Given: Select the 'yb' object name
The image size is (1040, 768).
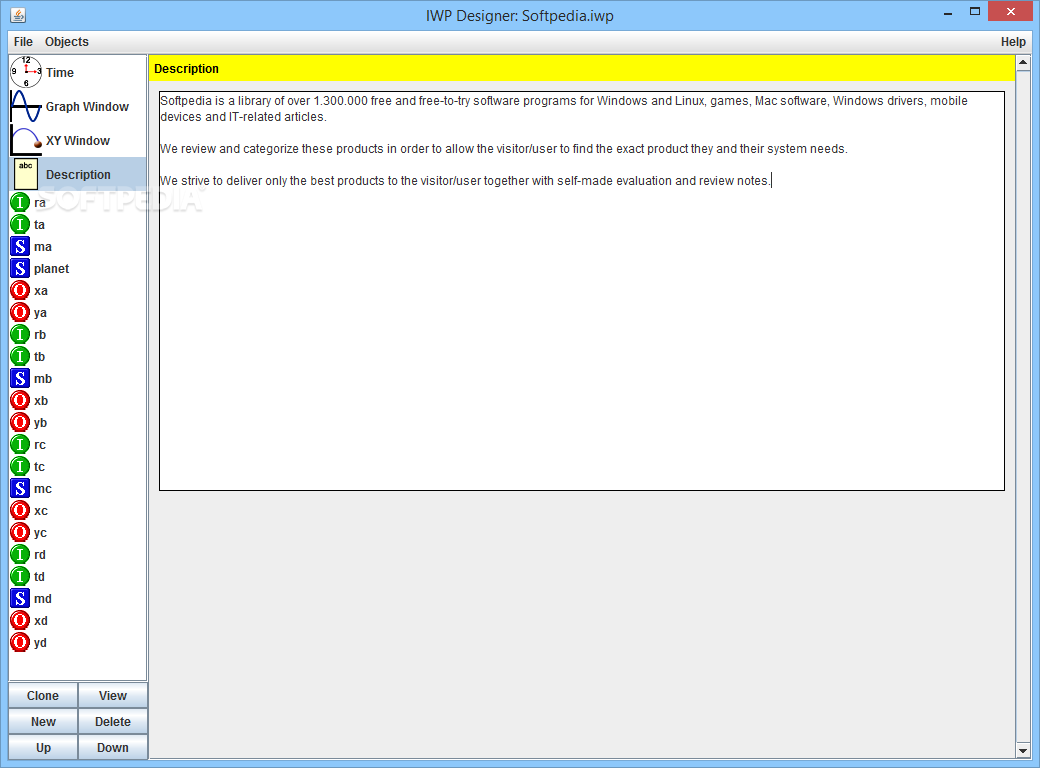Looking at the screenshot, I should point(40,423).
